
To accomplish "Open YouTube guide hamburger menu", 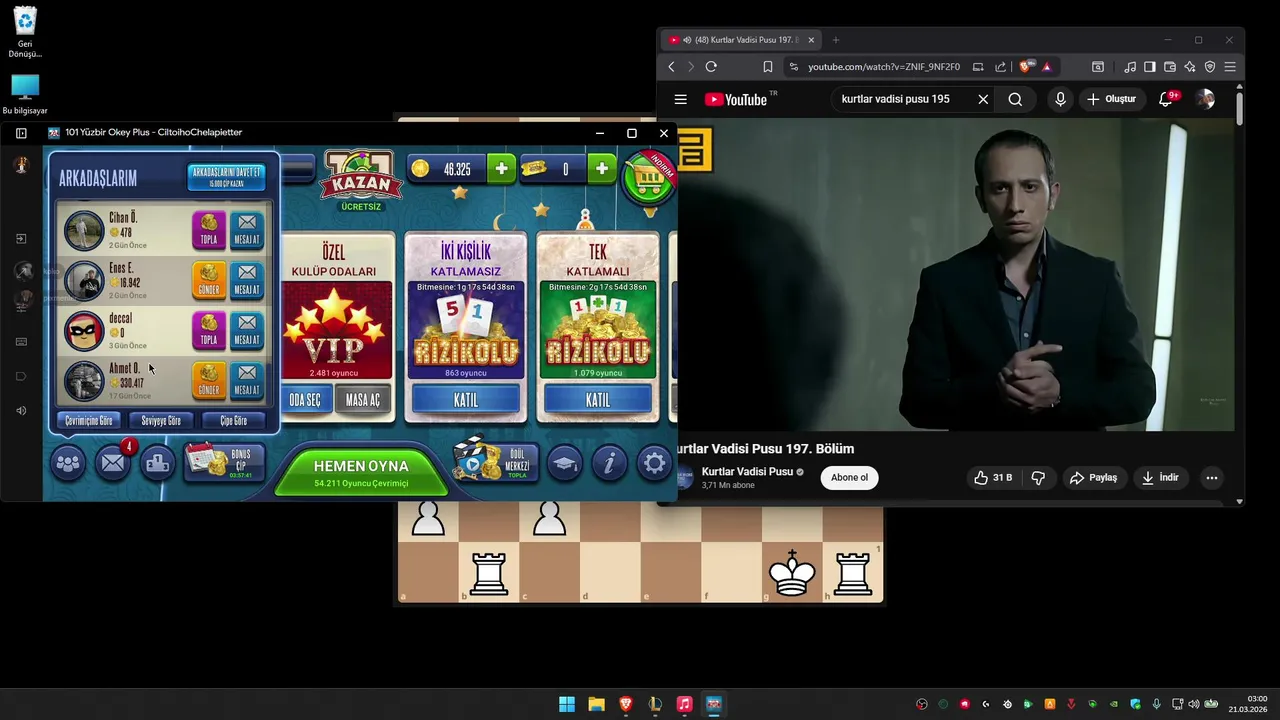I will point(681,99).
